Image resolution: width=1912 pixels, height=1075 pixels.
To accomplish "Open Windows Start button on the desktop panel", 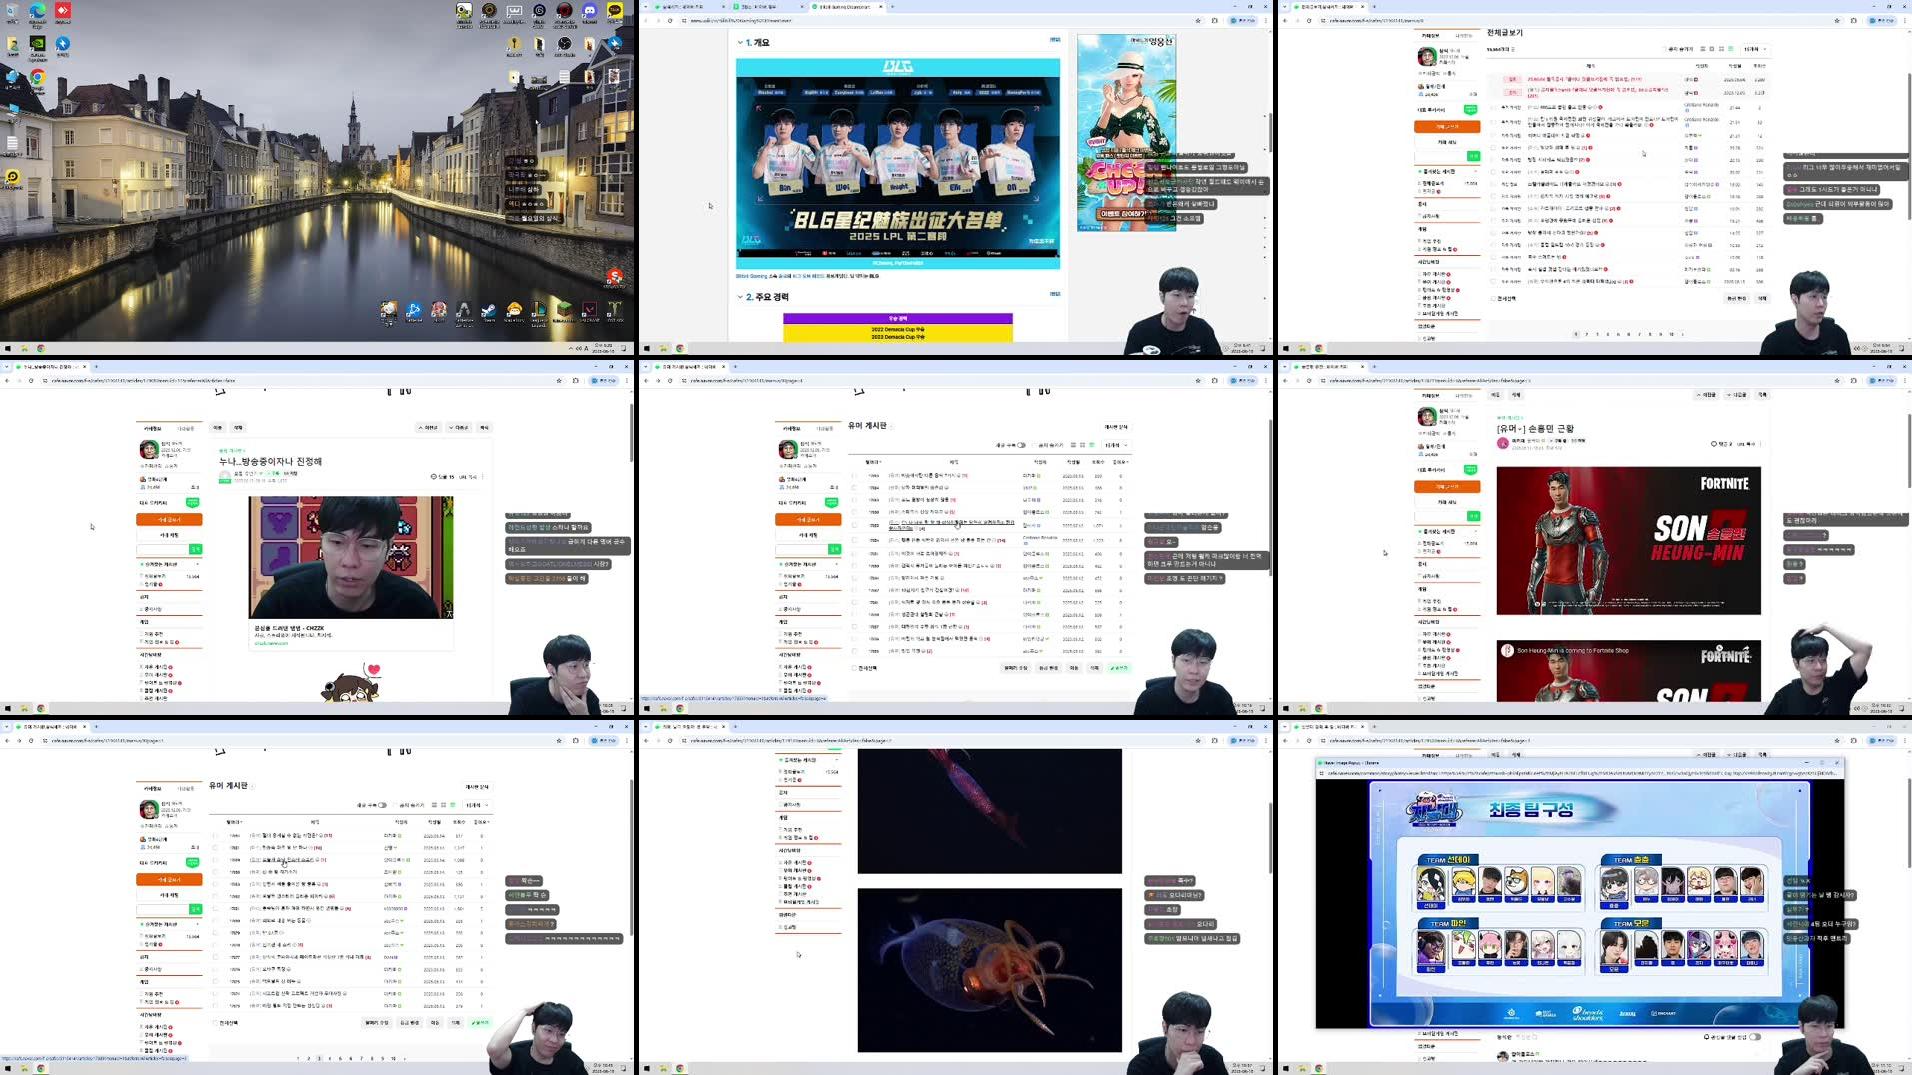I will [8, 348].
